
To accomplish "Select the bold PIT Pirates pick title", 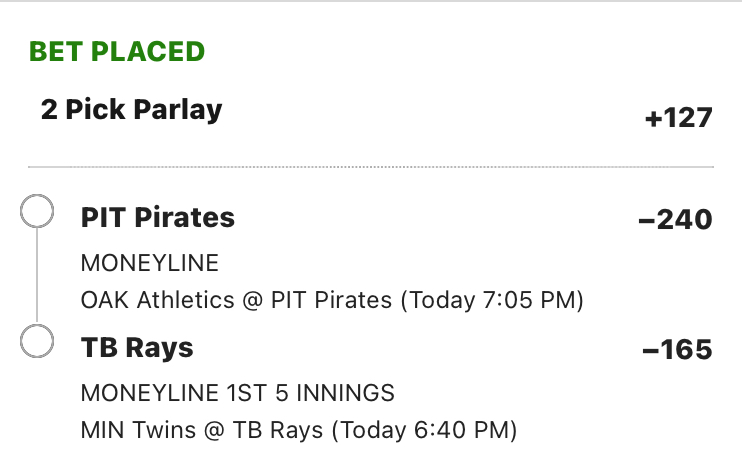I will tap(157, 217).
